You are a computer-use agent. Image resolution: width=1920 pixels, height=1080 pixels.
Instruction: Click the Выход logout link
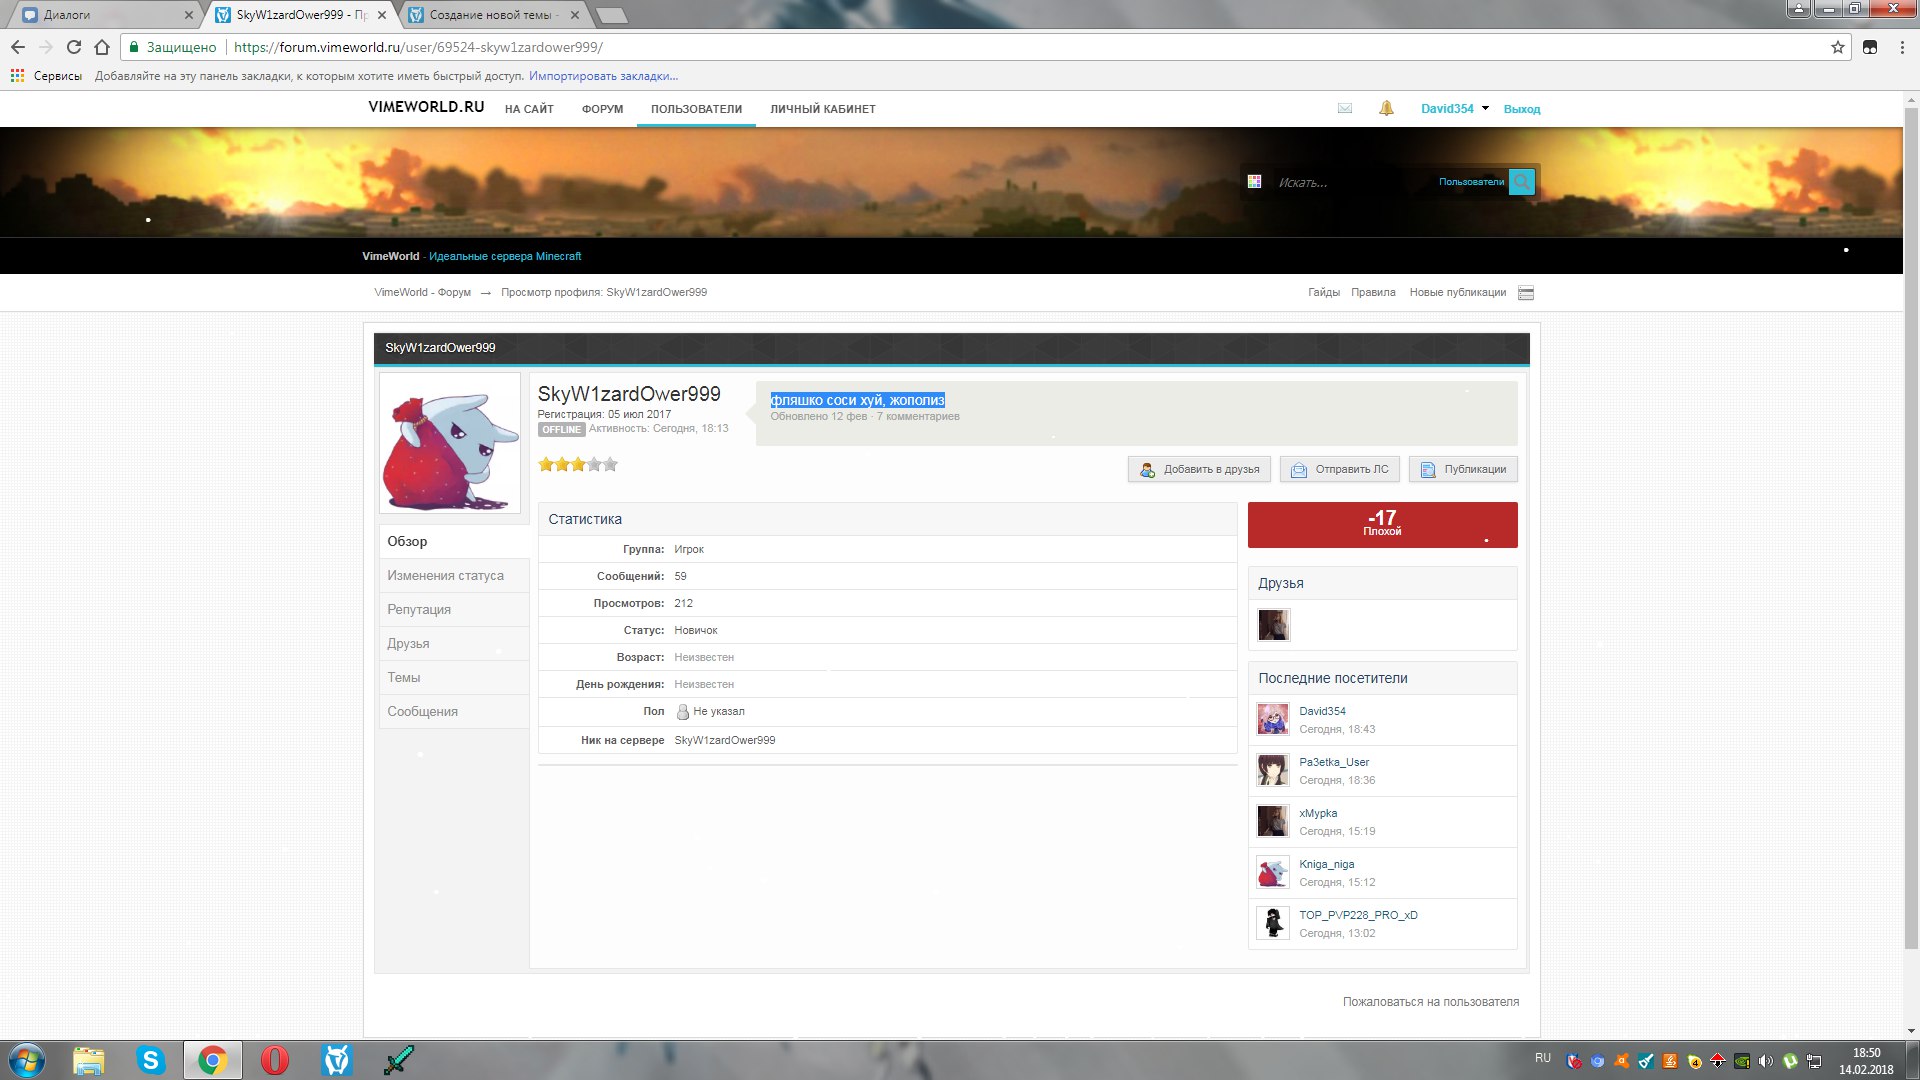pyautogui.click(x=1521, y=109)
